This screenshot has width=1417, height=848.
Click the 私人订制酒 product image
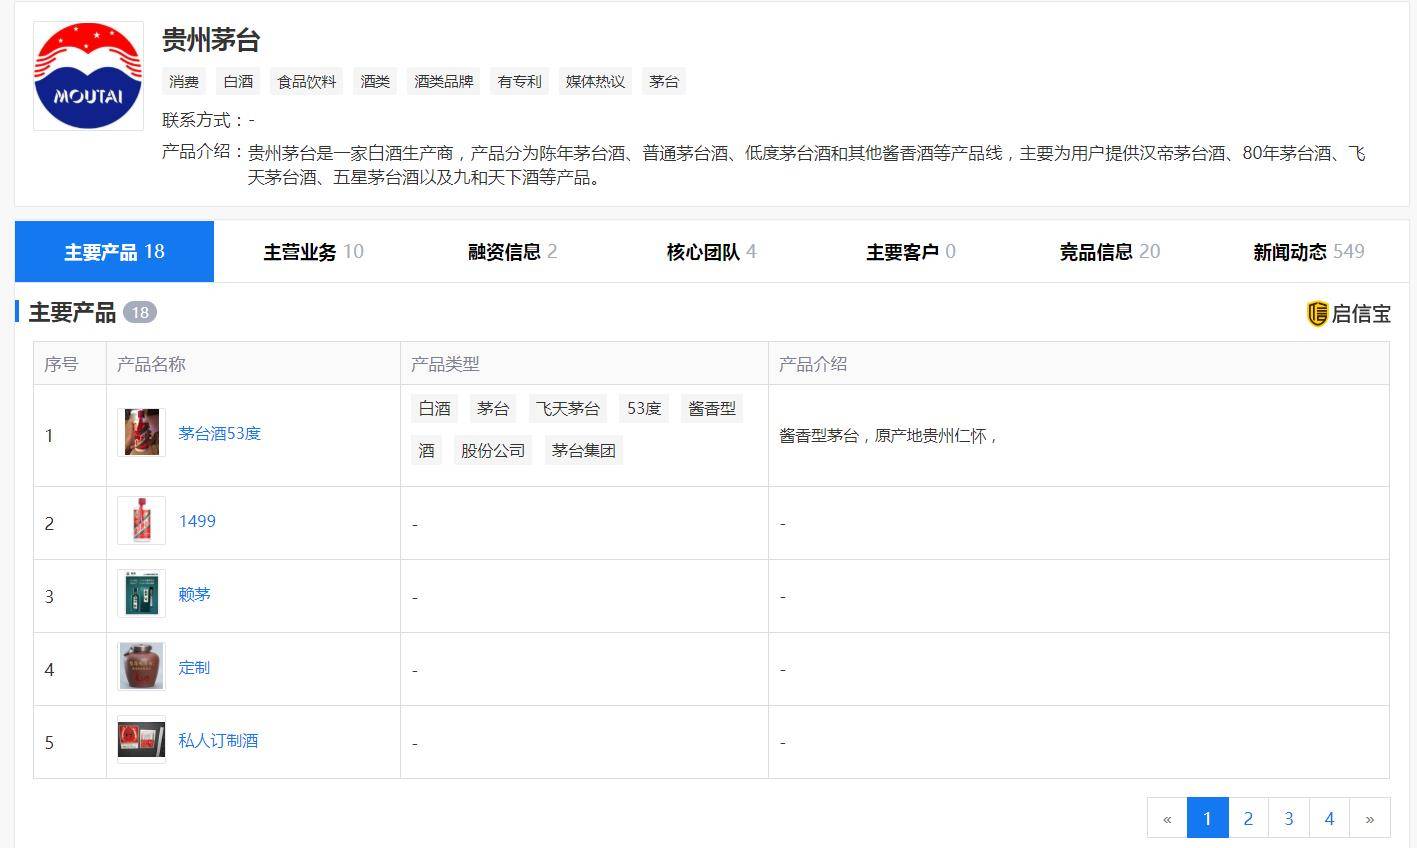pyautogui.click(x=140, y=741)
